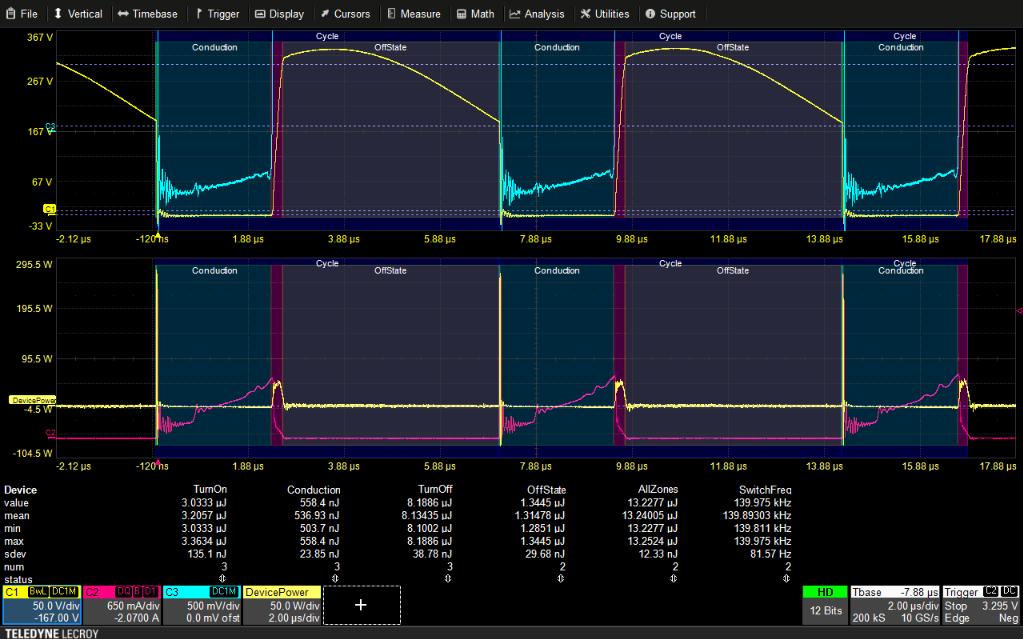
Task: Toggle the BwL bandwidth limit badge on C1
Action: tap(38, 592)
